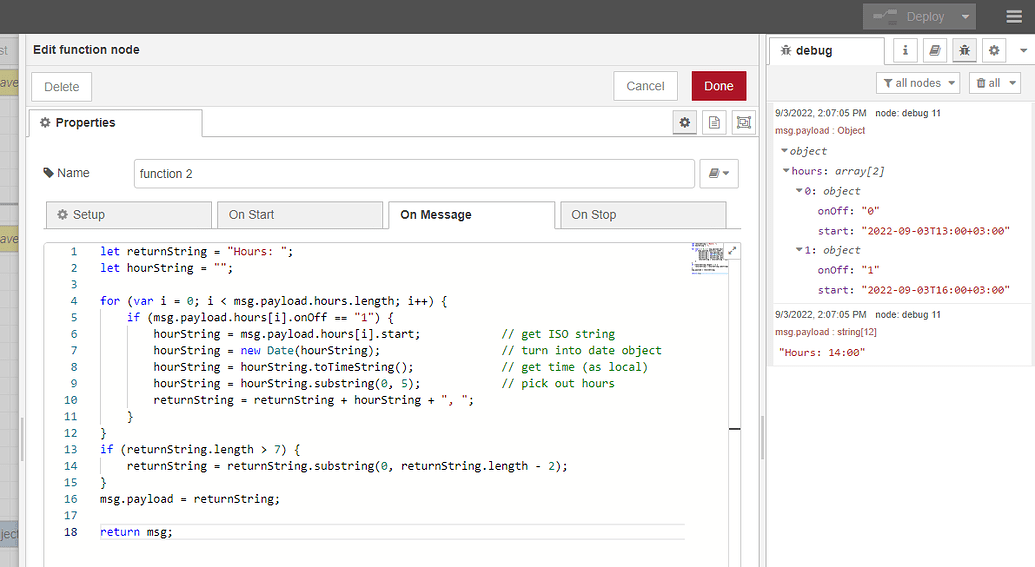
Task: Select the debug bug icon tab
Action: click(x=964, y=50)
